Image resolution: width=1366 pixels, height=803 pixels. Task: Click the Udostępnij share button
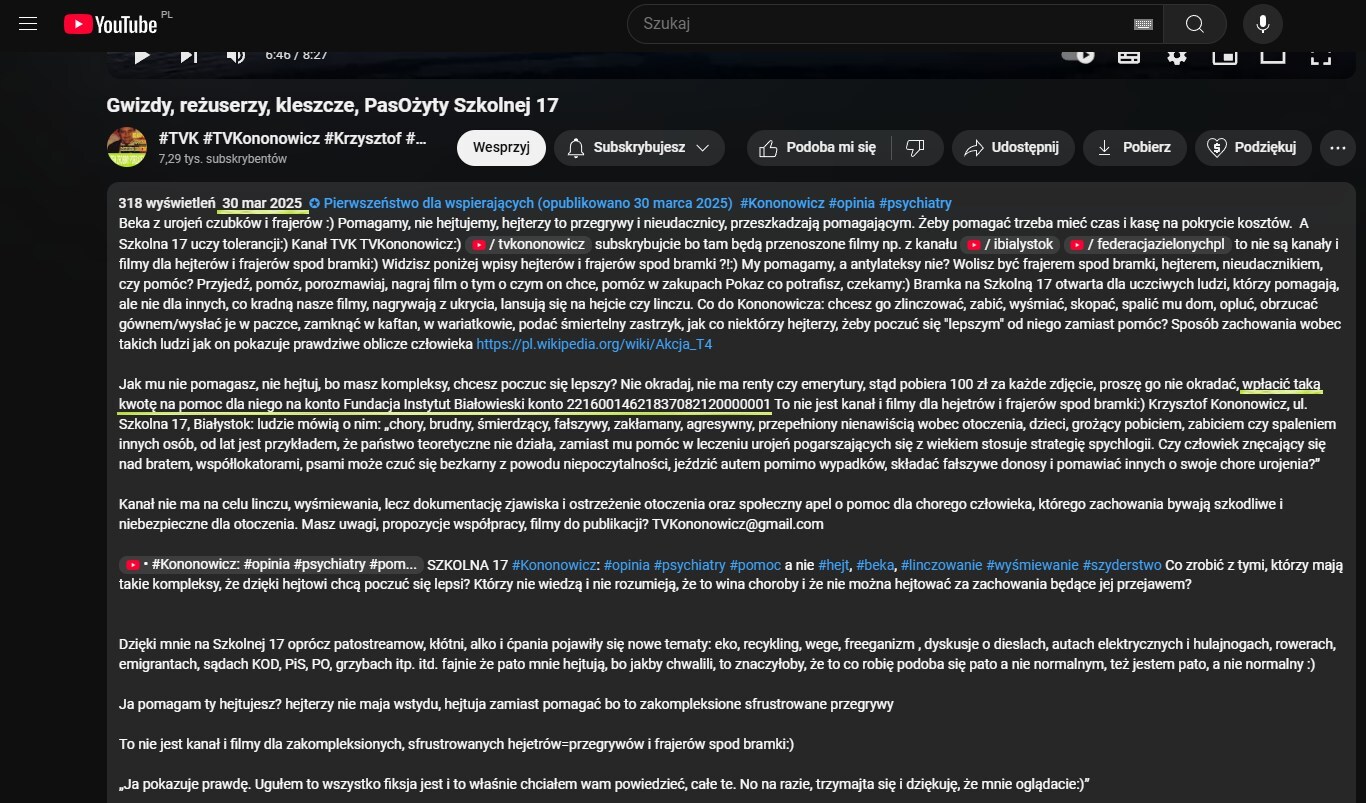click(x=1012, y=148)
